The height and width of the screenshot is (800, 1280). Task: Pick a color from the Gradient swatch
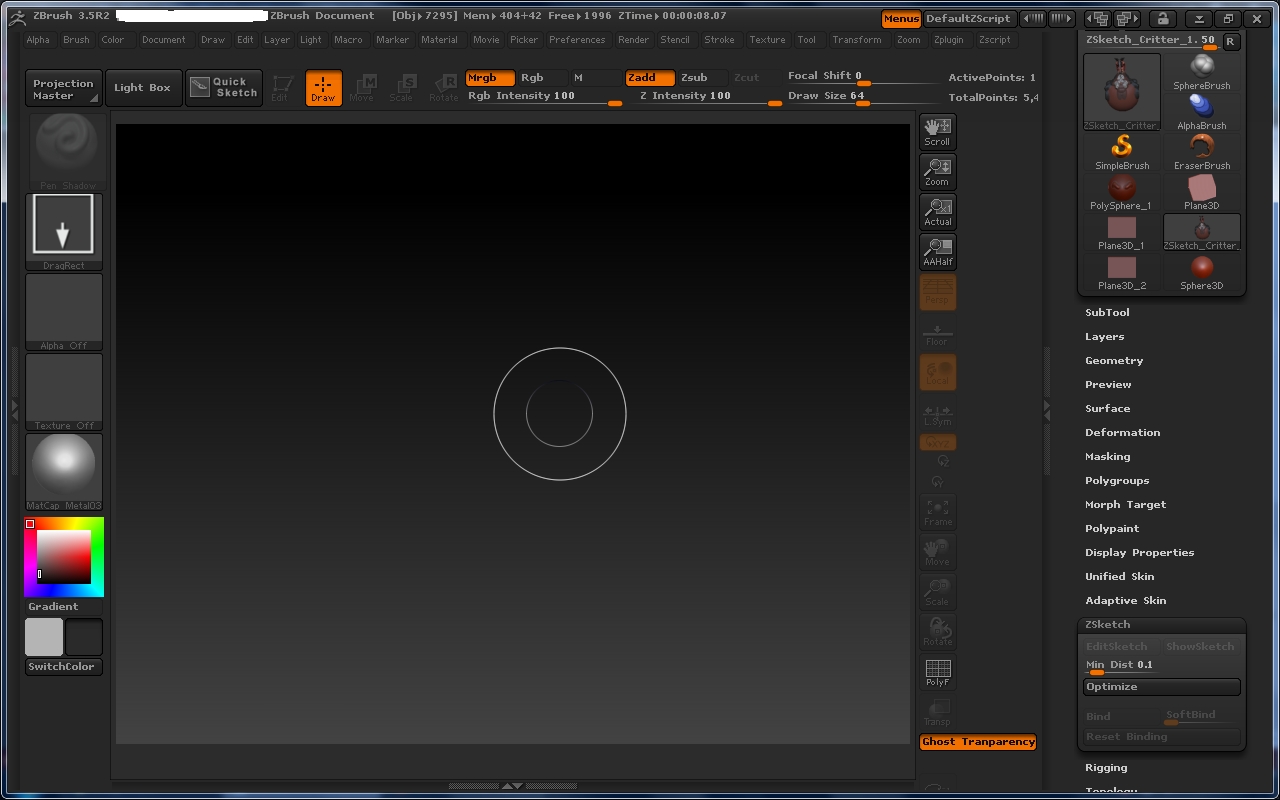pyautogui.click(x=63, y=556)
